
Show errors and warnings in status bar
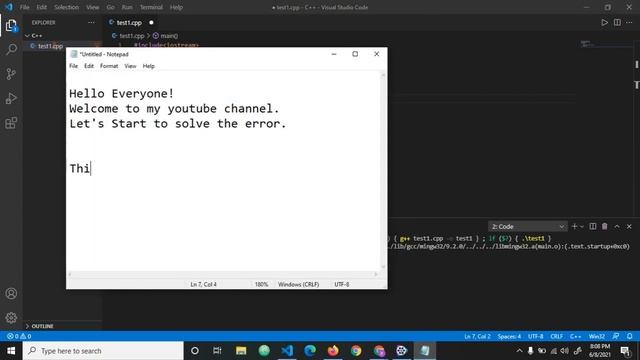tap(19, 336)
